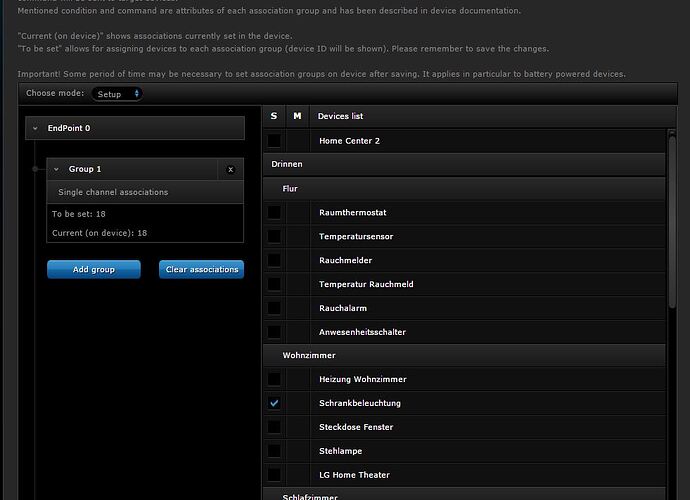Click the Add group button

click(94, 269)
